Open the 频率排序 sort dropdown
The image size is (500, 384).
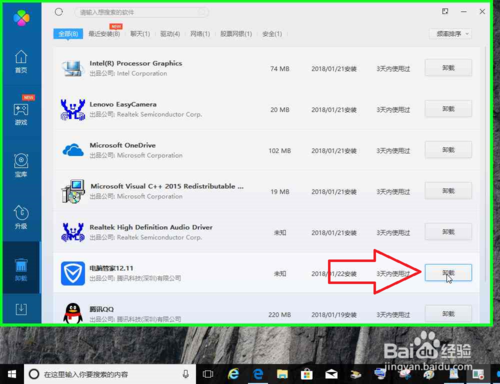tap(450, 34)
